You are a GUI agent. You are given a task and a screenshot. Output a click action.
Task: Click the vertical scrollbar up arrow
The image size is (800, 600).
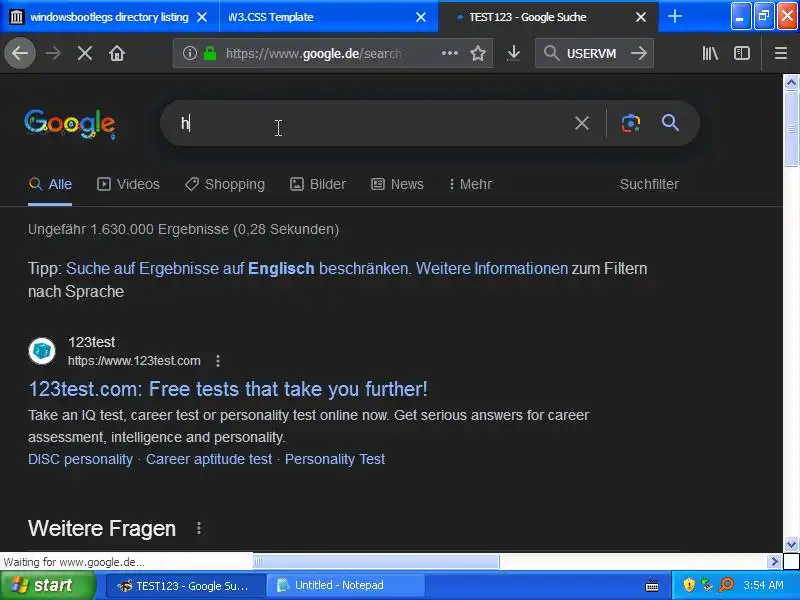(x=791, y=82)
